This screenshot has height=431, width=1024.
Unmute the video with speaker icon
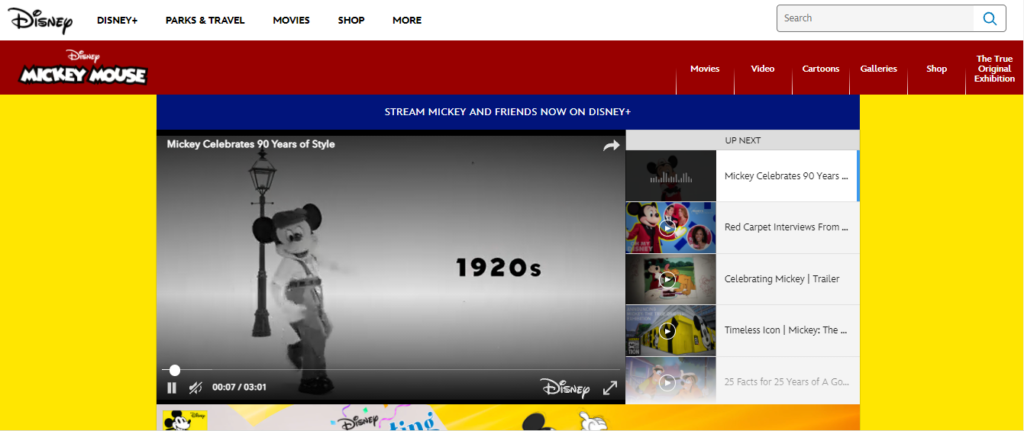[195, 388]
